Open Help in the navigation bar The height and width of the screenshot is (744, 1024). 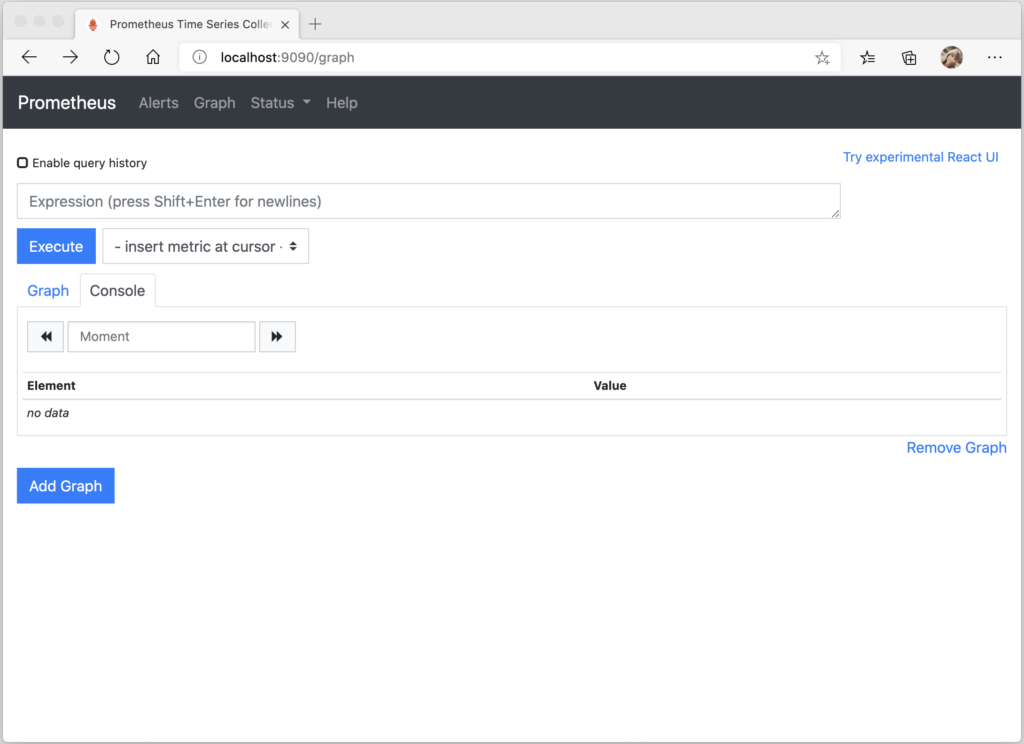[x=342, y=103]
